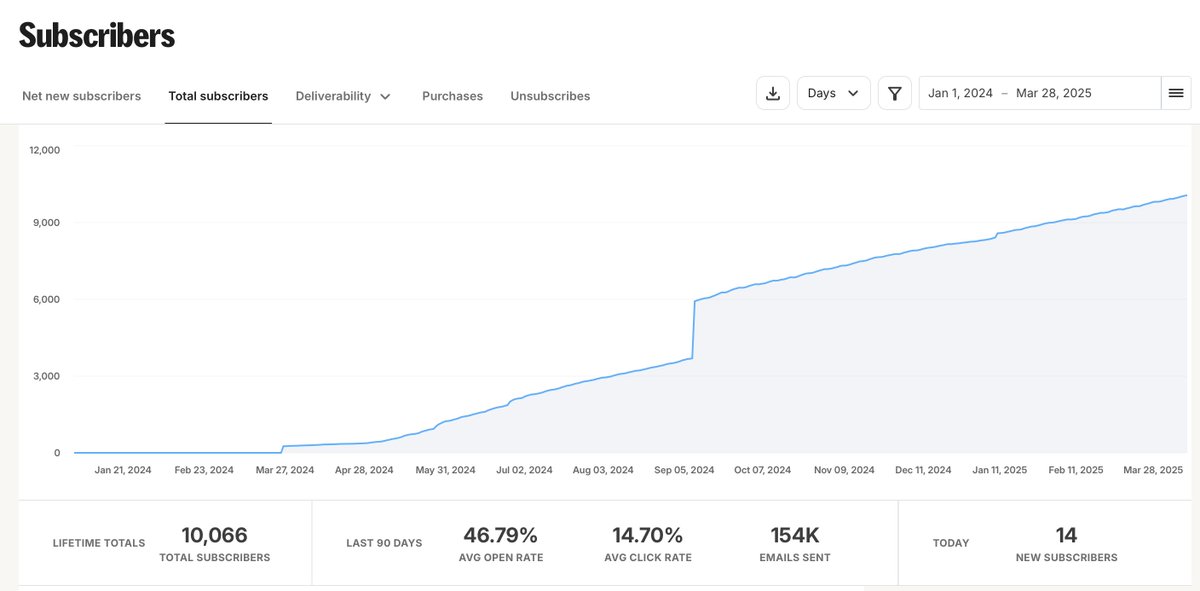This screenshot has height=591, width=1200.
Task: Open the Purchases tab
Action: (x=452, y=96)
